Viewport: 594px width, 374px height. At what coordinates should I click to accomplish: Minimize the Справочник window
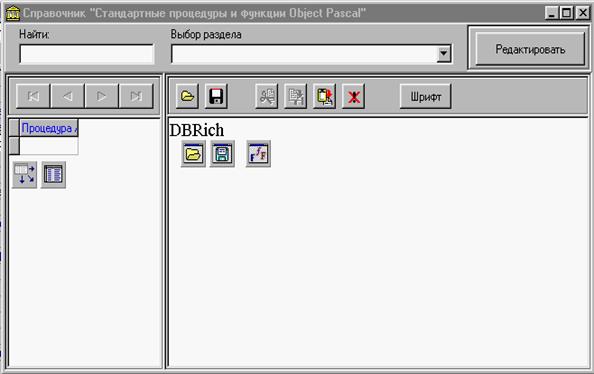[x=552, y=13]
